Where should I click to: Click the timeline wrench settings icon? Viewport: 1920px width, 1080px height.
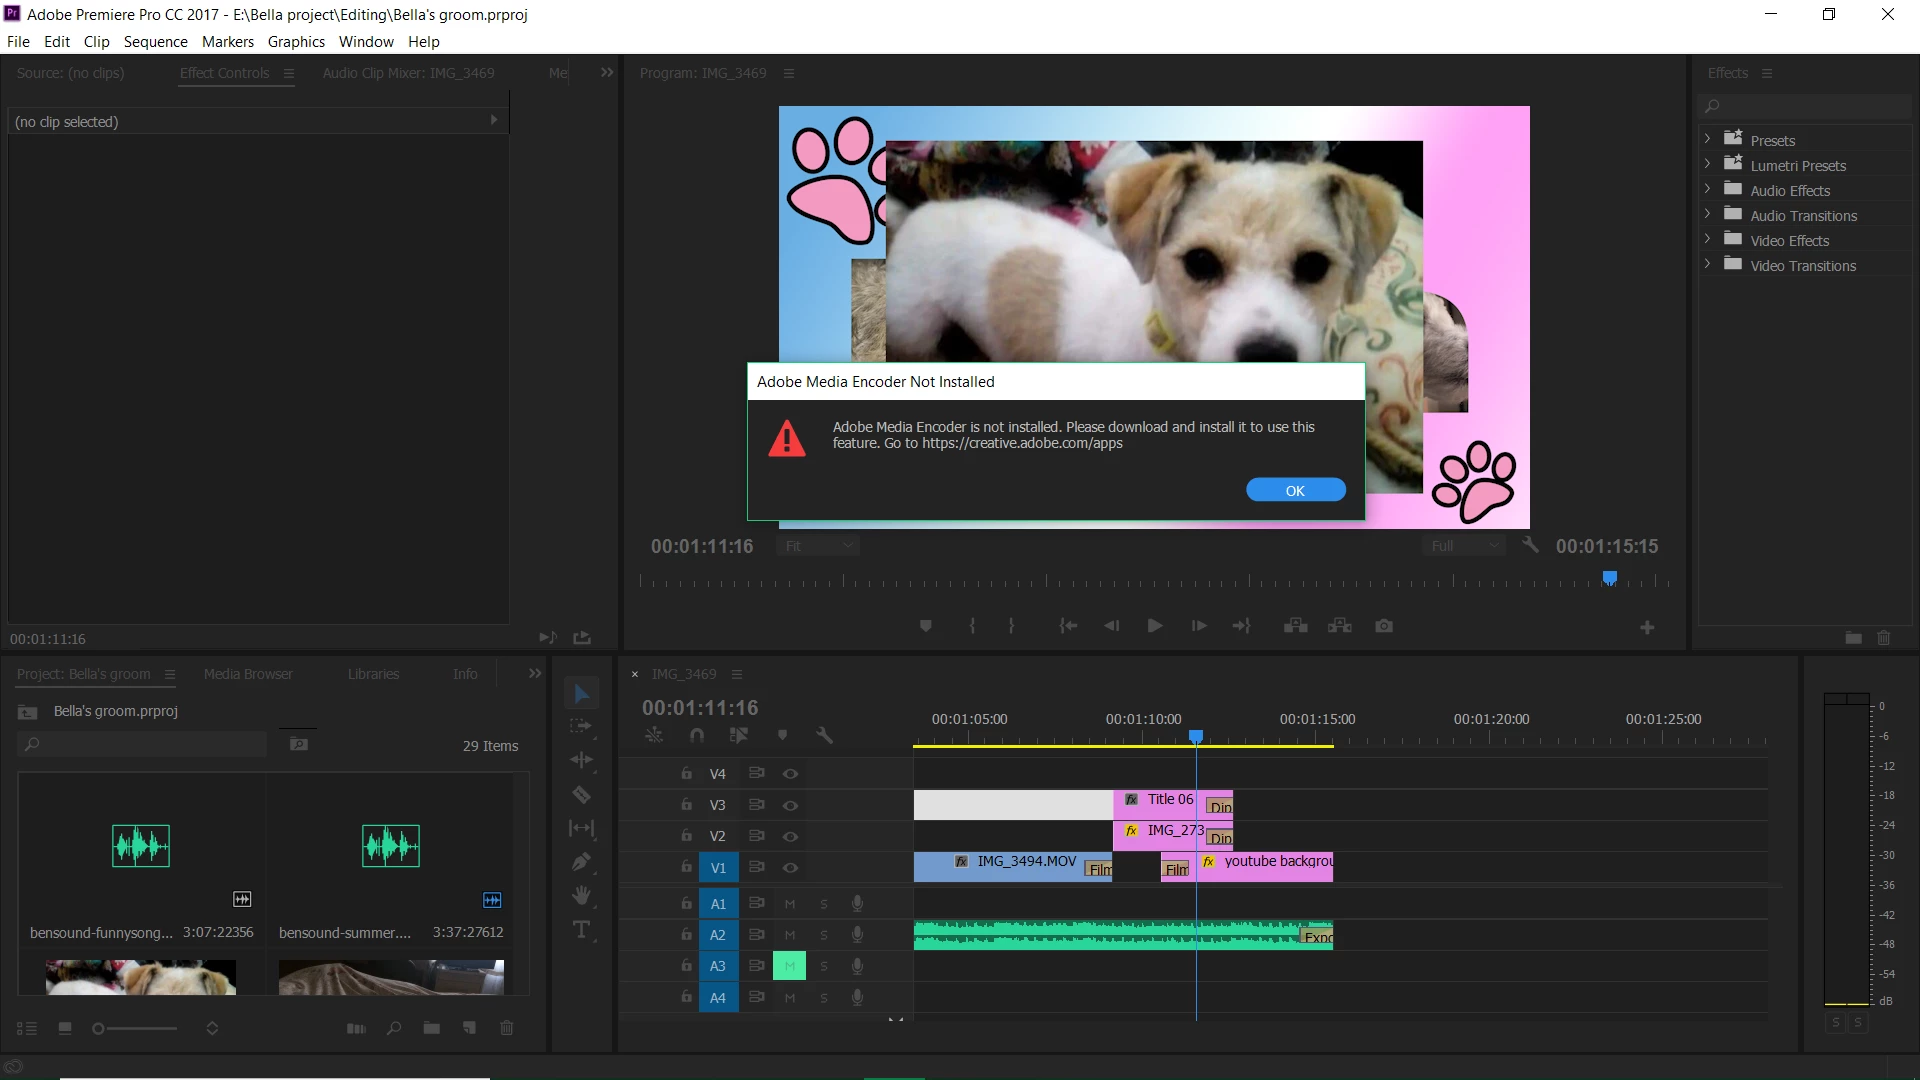click(824, 735)
